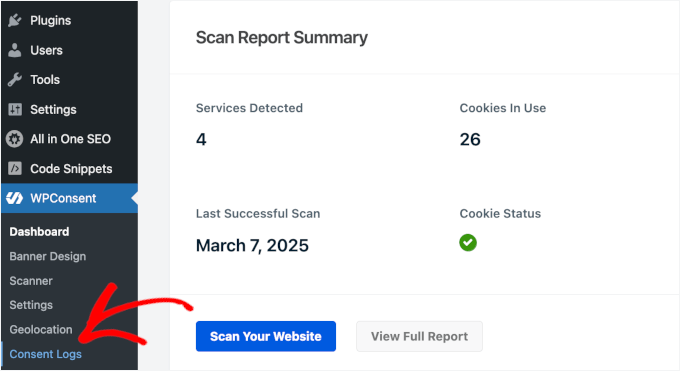The height and width of the screenshot is (371, 680).
Task: Click the Settings sliders icon in sidebar
Action: tap(15, 109)
